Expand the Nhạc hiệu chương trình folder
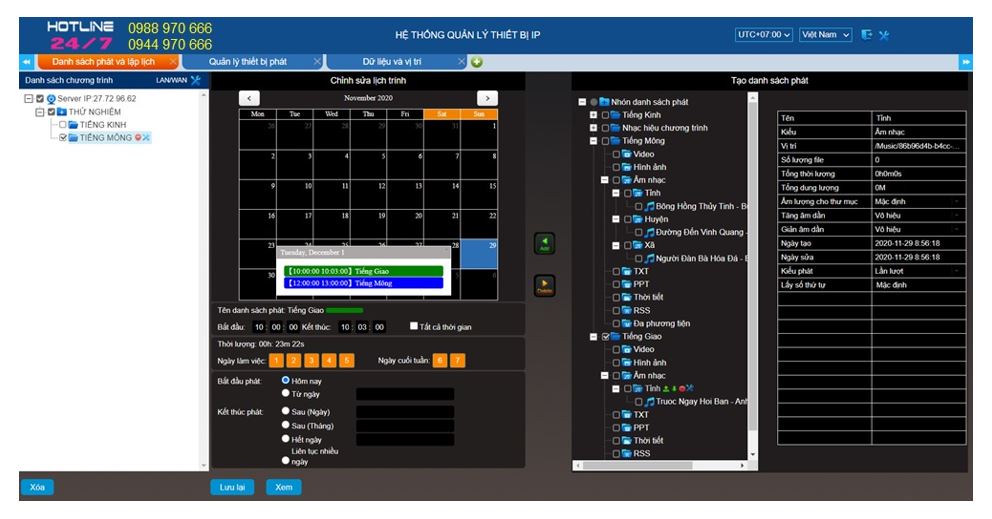Image resolution: width=992 pixels, height=519 pixels. (x=593, y=128)
